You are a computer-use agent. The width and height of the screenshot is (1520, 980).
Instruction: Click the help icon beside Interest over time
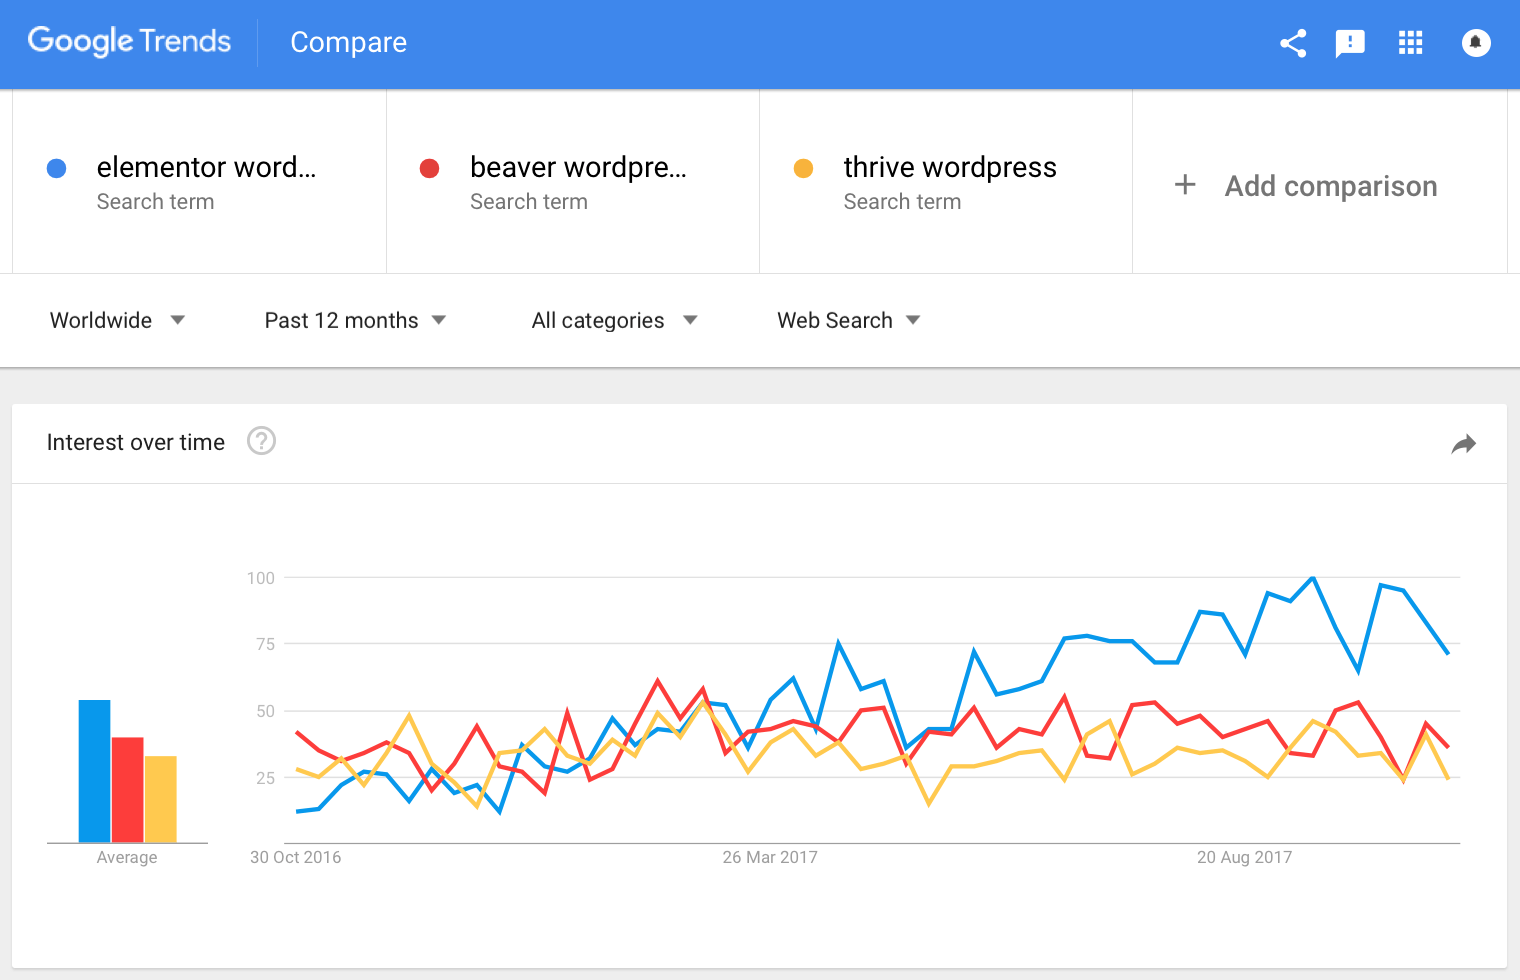click(261, 441)
